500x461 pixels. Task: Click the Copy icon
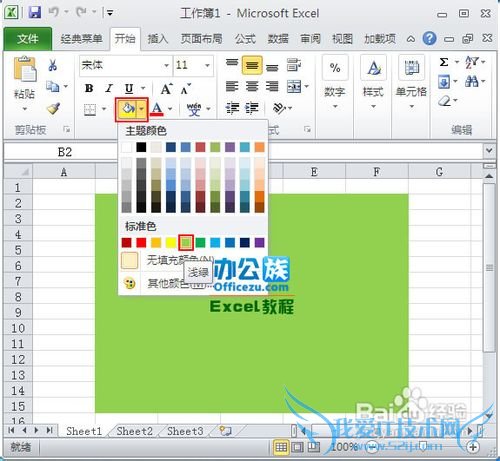tap(53, 86)
